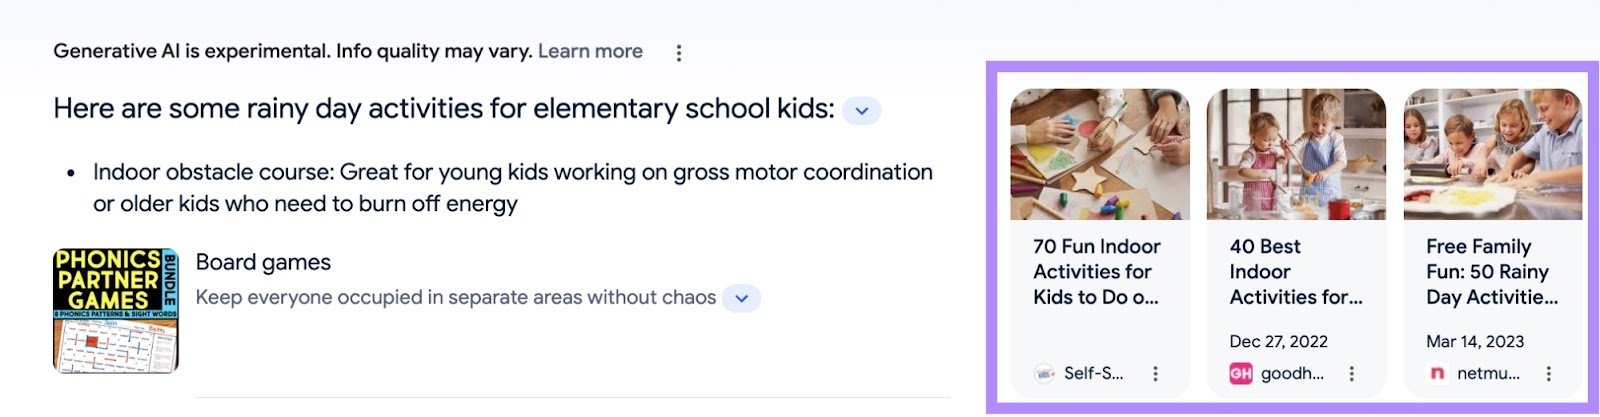Click the Self-S... source favicon
Image resolution: width=1600 pixels, height=417 pixels.
pyautogui.click(x=1044, y=373)
